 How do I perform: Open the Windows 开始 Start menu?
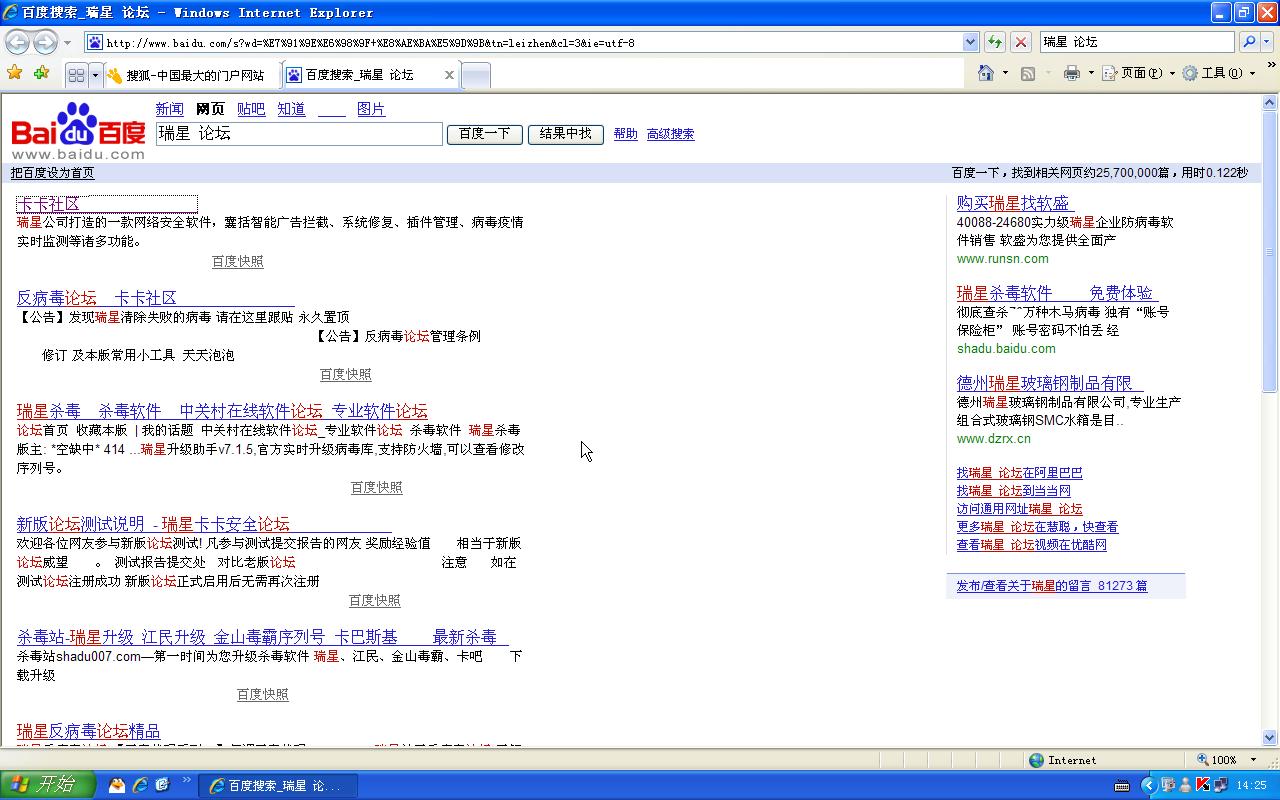coord(47,785)
